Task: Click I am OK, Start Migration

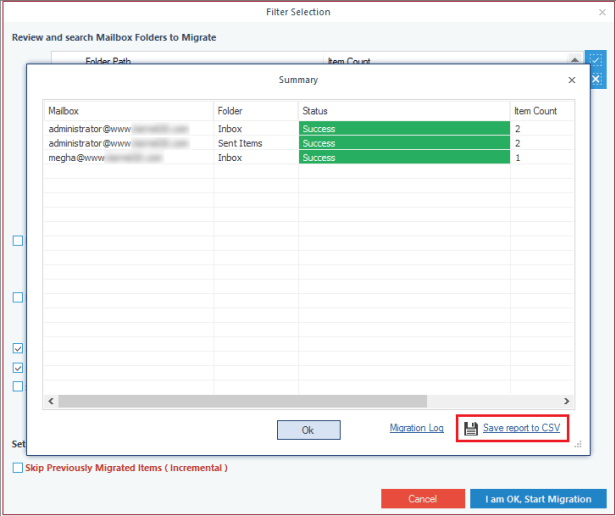Action: click(x=538, y=498)
